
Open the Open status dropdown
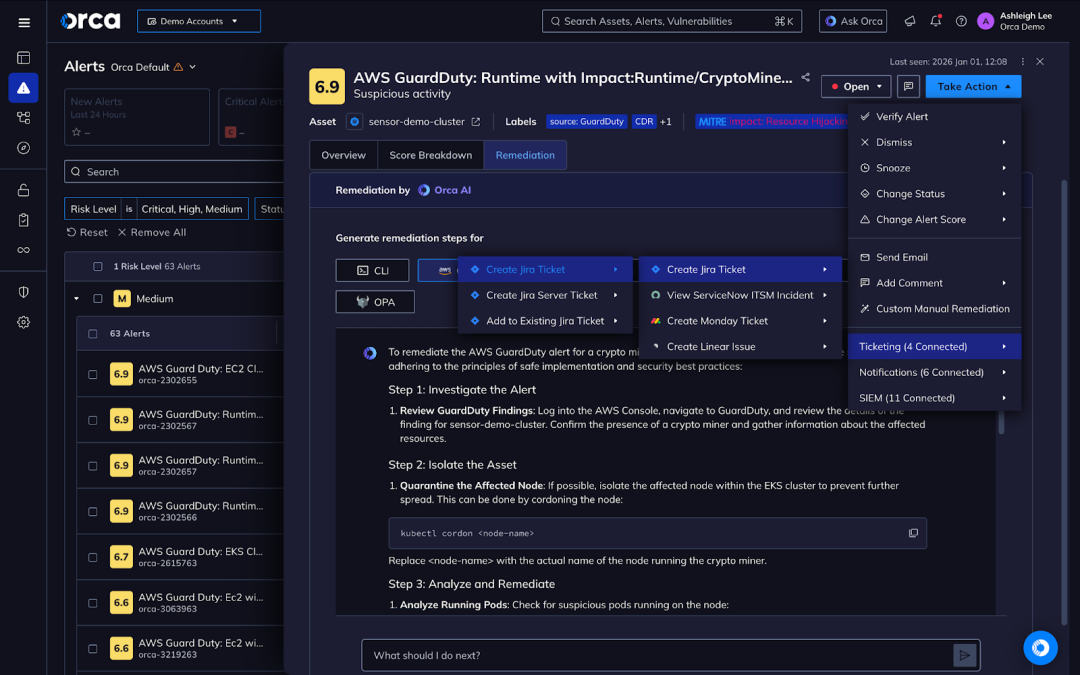tap(855, 86)
